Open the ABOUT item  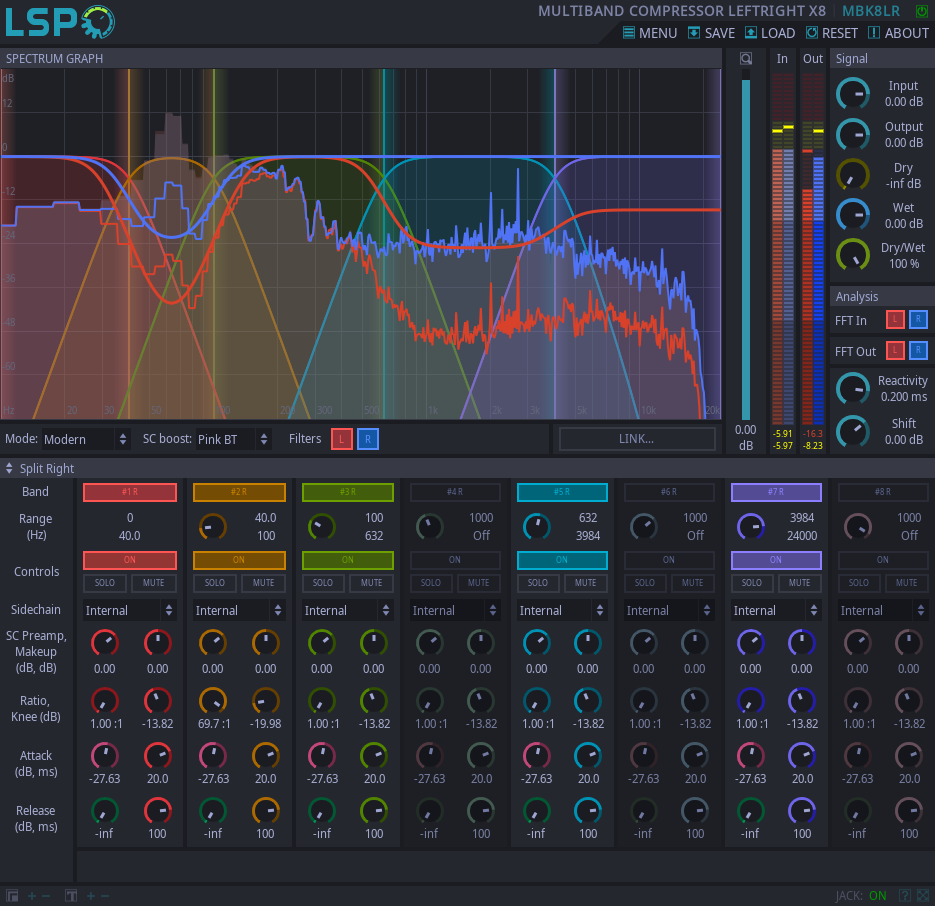(898, 33)
